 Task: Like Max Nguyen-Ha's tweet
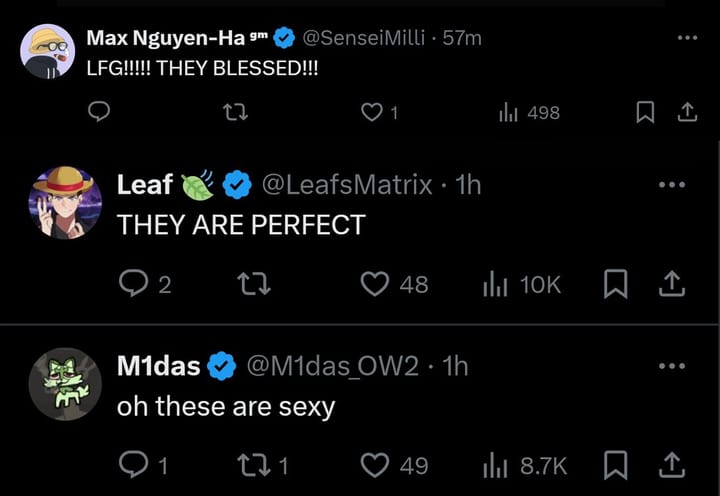[x=371, y=113]
